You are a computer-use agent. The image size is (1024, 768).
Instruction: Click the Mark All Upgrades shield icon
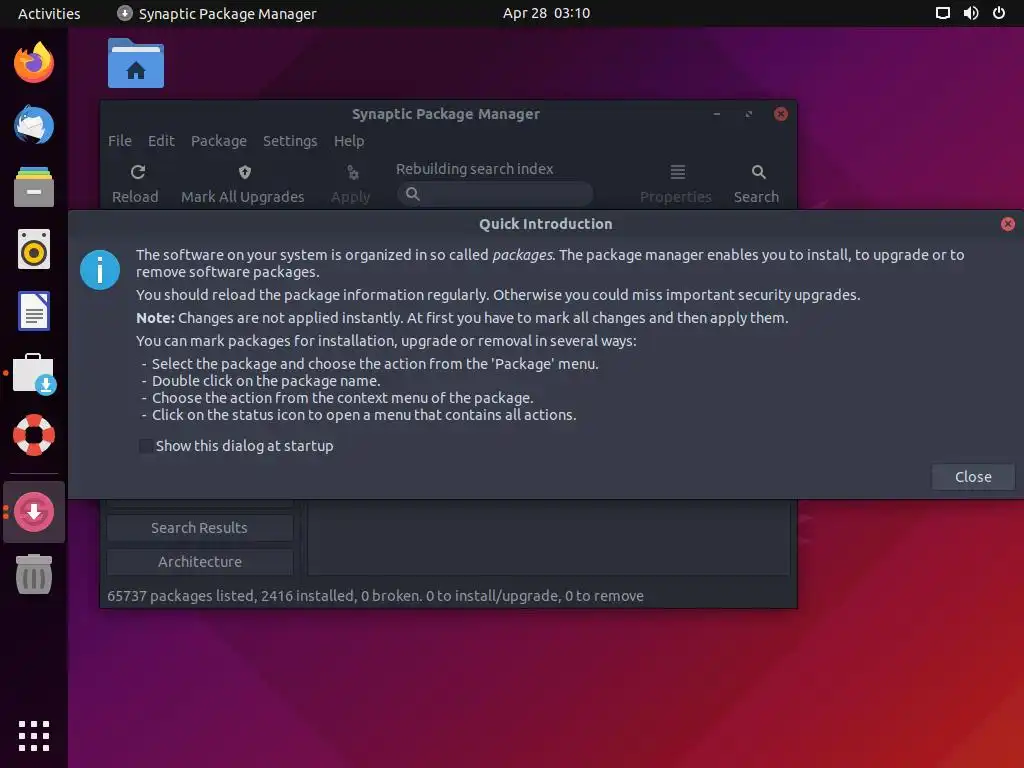click(244, 172)
